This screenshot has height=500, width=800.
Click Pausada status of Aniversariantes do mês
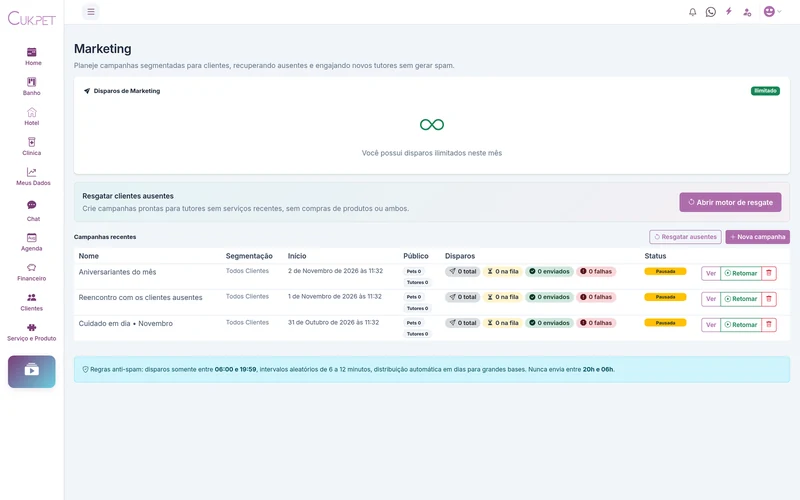(665, 271)
